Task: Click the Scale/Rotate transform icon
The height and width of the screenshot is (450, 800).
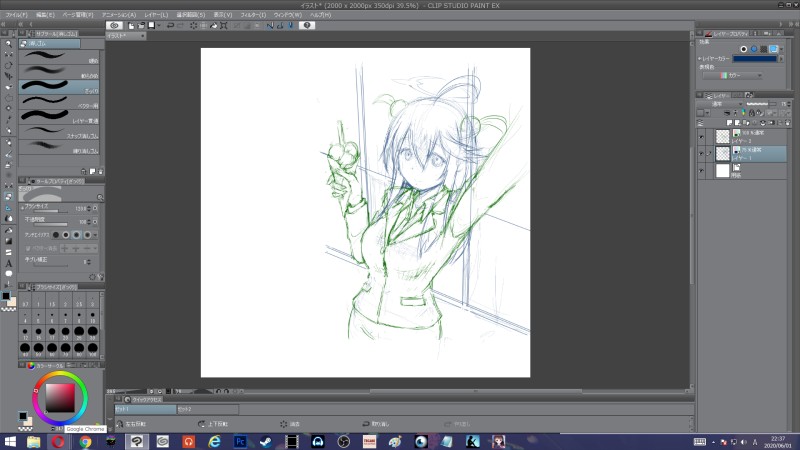Action: point(224,26)
